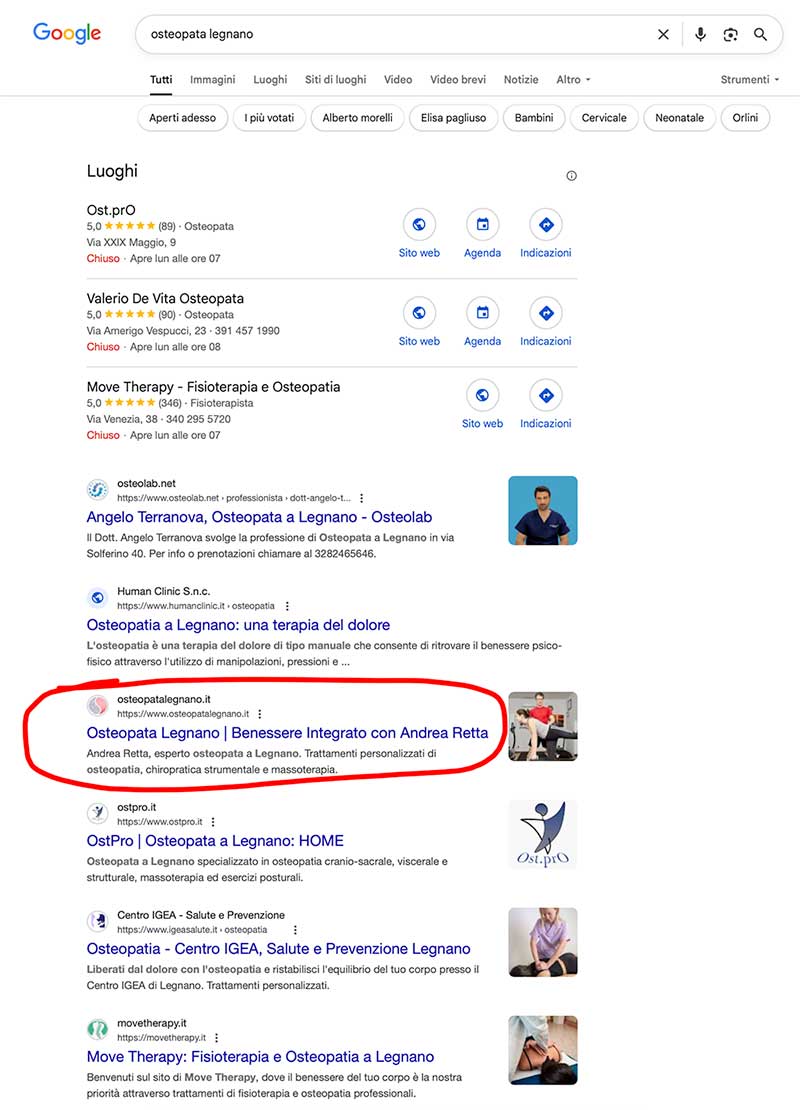Switch to the Immagini tab

point(212,79)
